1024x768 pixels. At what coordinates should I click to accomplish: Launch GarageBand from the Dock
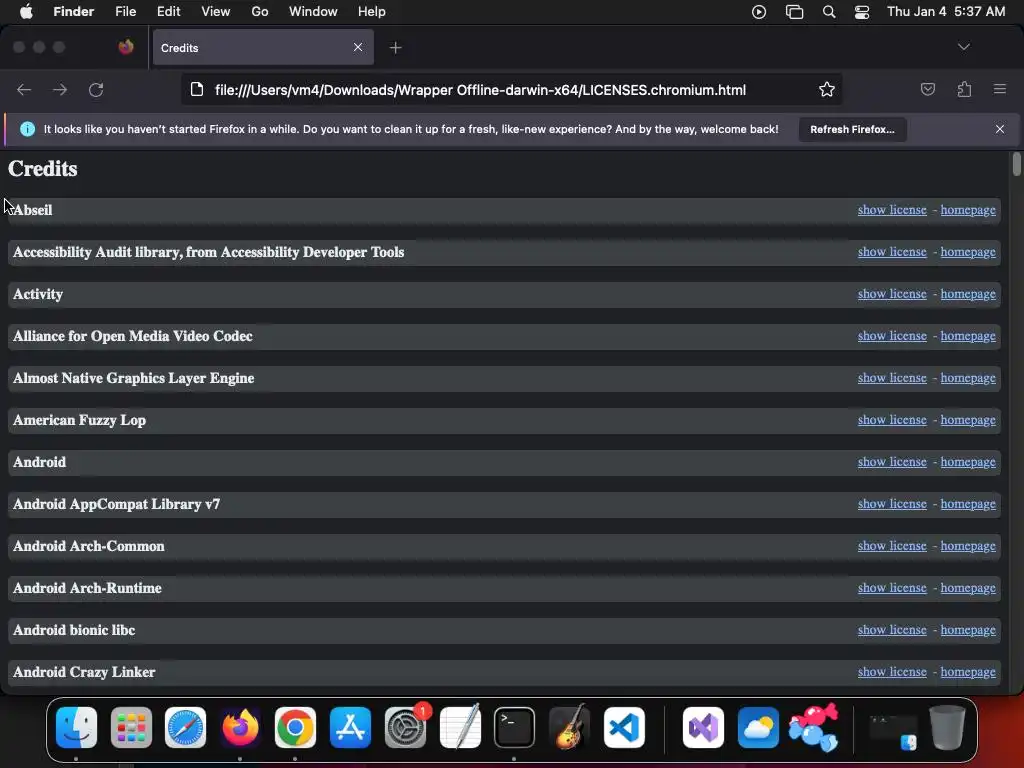(x=569, y=728)
